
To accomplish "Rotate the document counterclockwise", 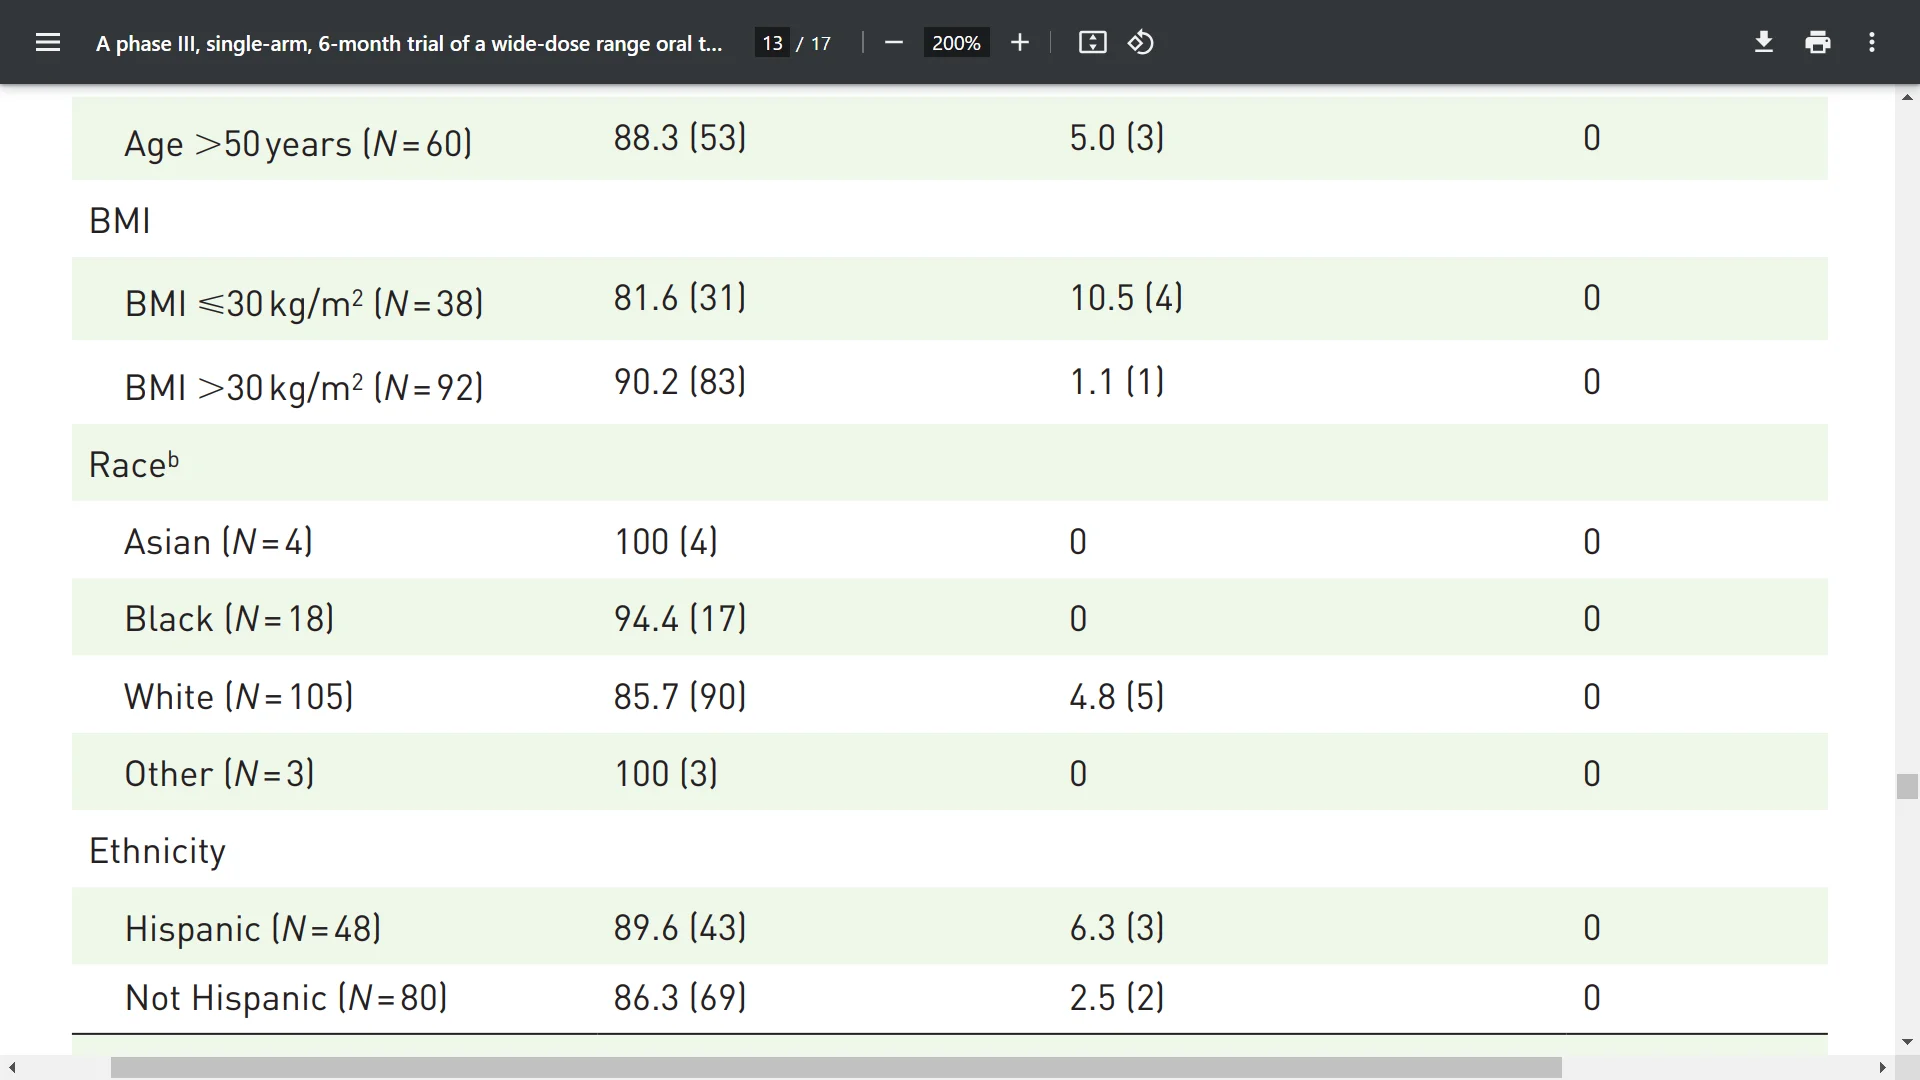I will [1141, 42].
